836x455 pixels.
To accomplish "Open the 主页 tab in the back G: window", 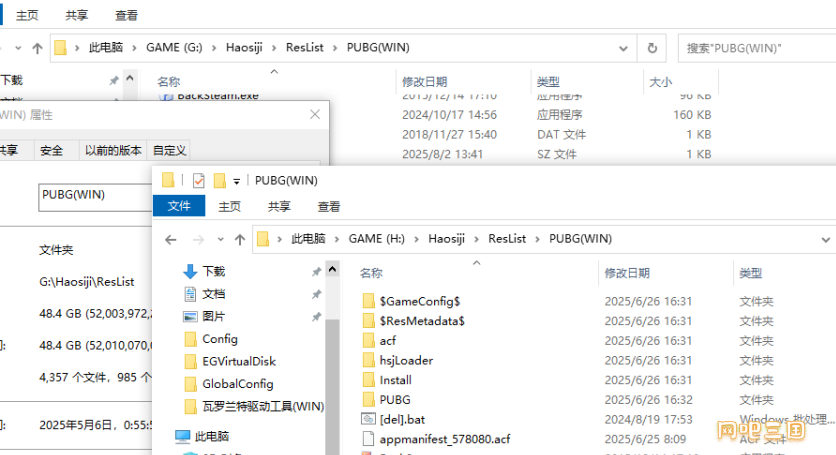I will (x=27, y=15).
